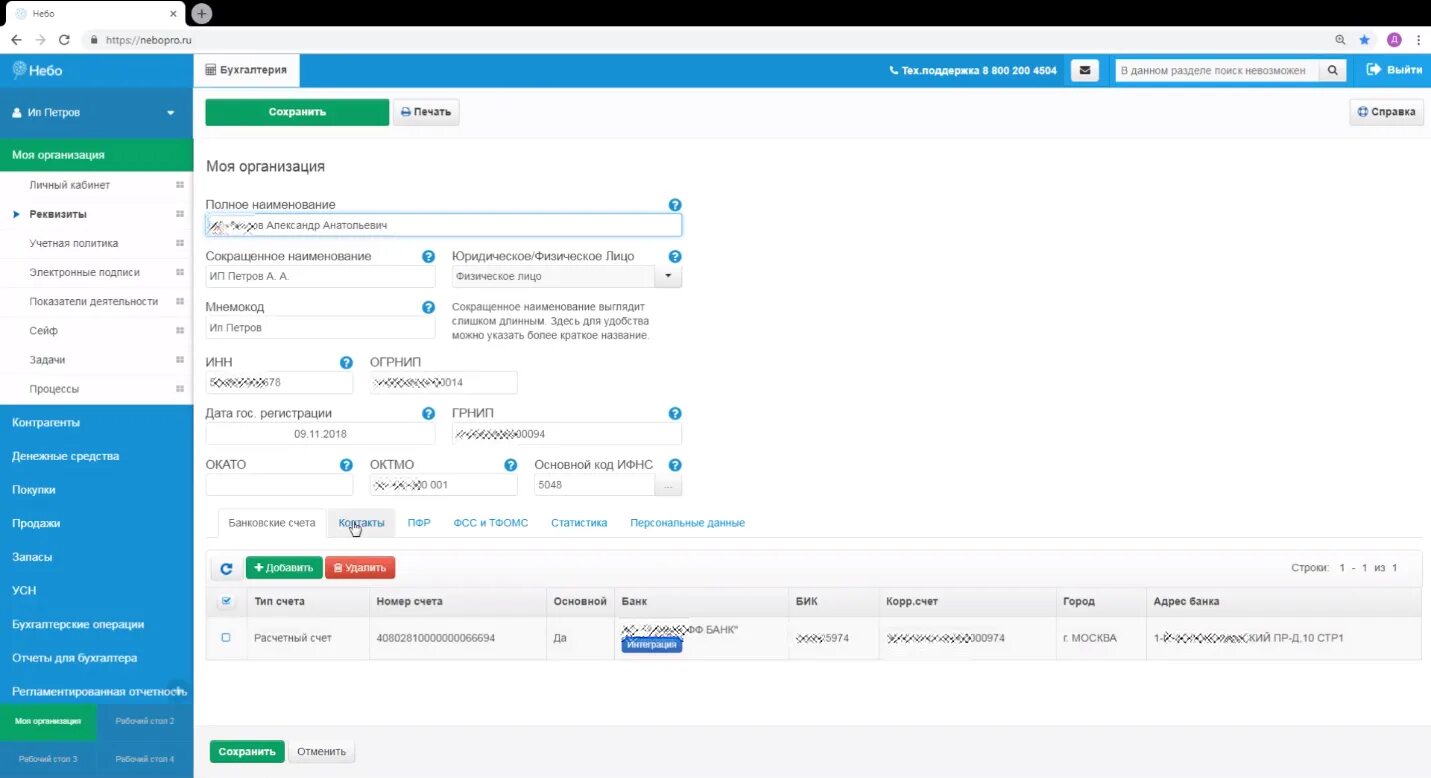Click the Отменить button
This screenshot has width=1431, height=778.
321,751
